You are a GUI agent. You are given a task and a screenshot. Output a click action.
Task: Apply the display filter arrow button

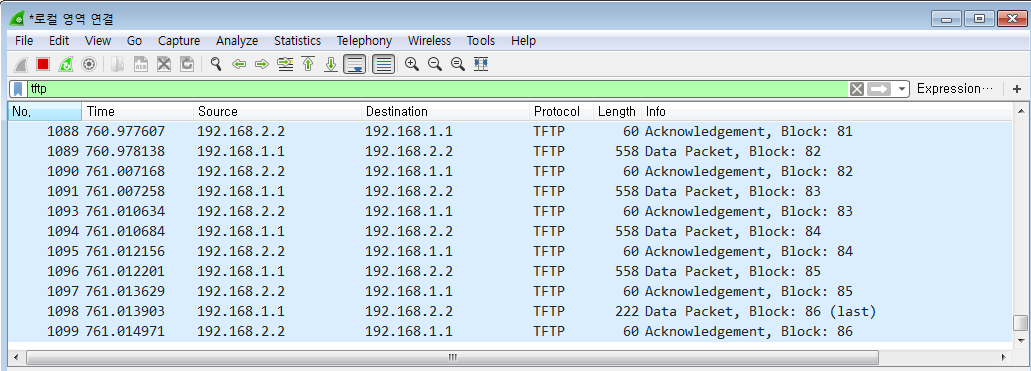[879, 89]
